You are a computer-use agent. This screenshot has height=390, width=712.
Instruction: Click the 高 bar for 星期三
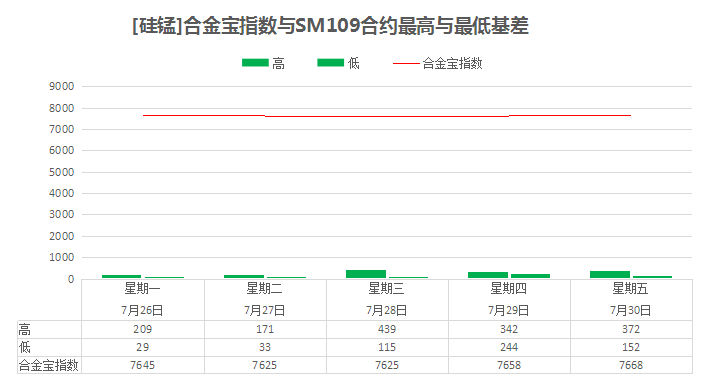[x=366, y=274]
